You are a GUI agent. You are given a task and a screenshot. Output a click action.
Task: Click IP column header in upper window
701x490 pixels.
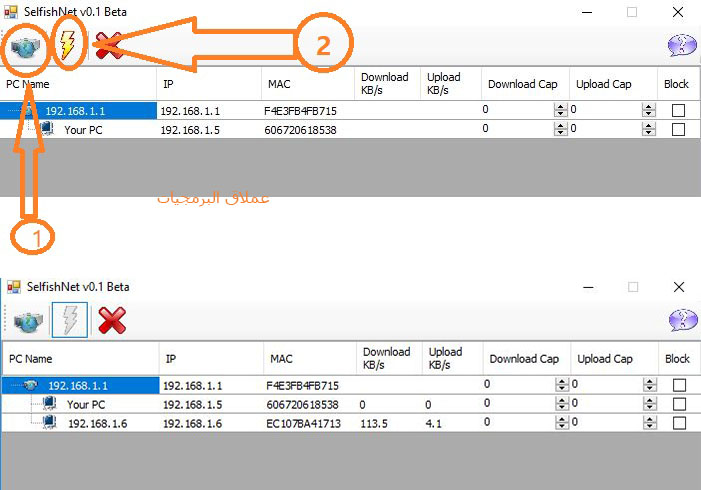[x=209, y=84]
